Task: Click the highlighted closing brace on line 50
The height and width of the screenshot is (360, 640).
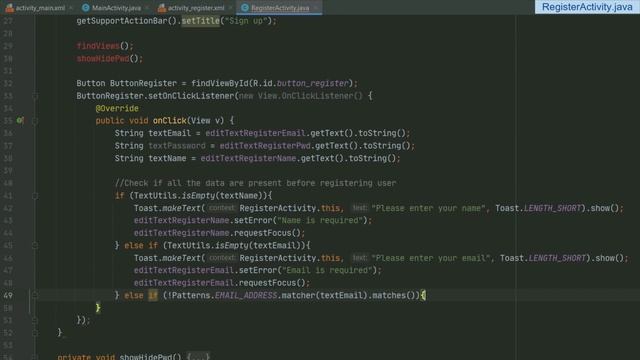Action: (x=98, y=307)
